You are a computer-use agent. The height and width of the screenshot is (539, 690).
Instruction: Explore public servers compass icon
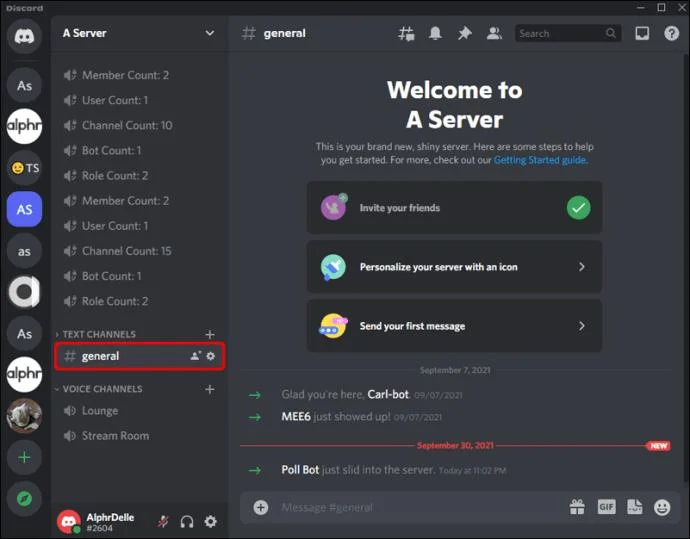tap(24, 499)
